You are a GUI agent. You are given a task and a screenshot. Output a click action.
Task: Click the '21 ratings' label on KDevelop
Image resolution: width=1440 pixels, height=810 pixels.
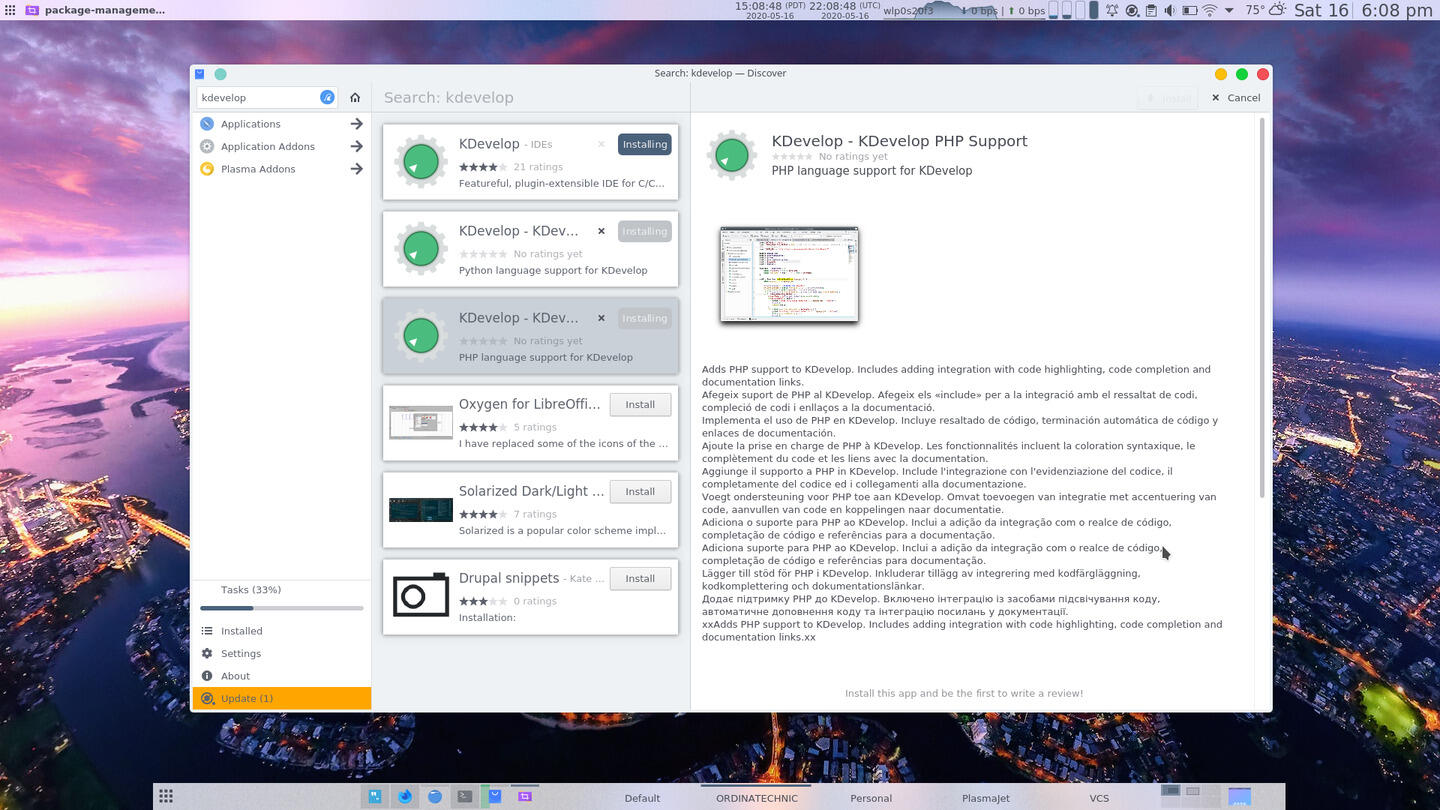pyautogui.click(x=538, y=167)
